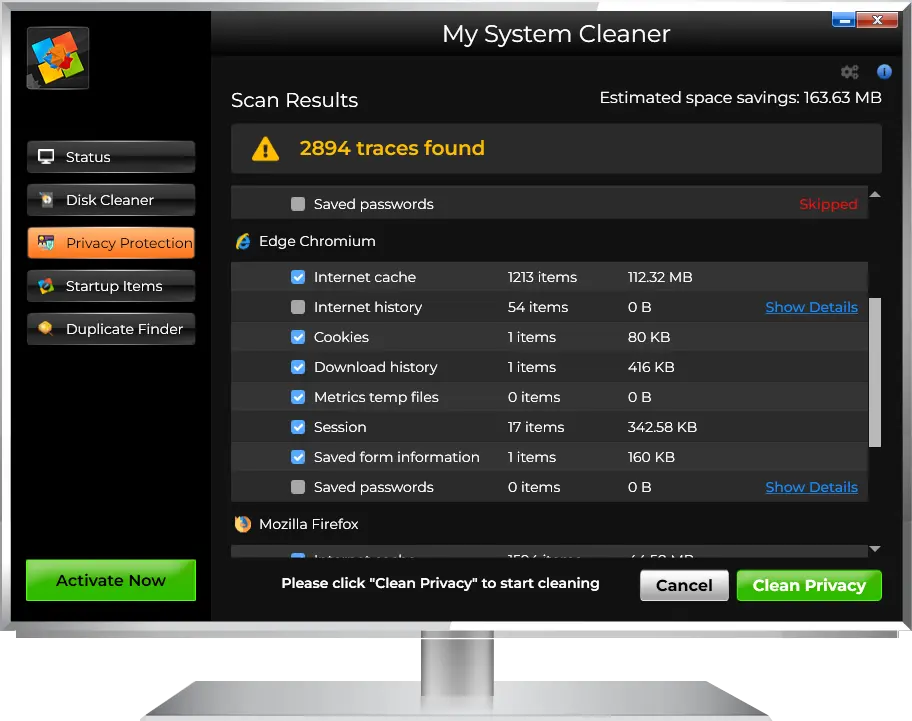Click the 416 KB Download history size
The image size is (912, 721).
[651, 367]
